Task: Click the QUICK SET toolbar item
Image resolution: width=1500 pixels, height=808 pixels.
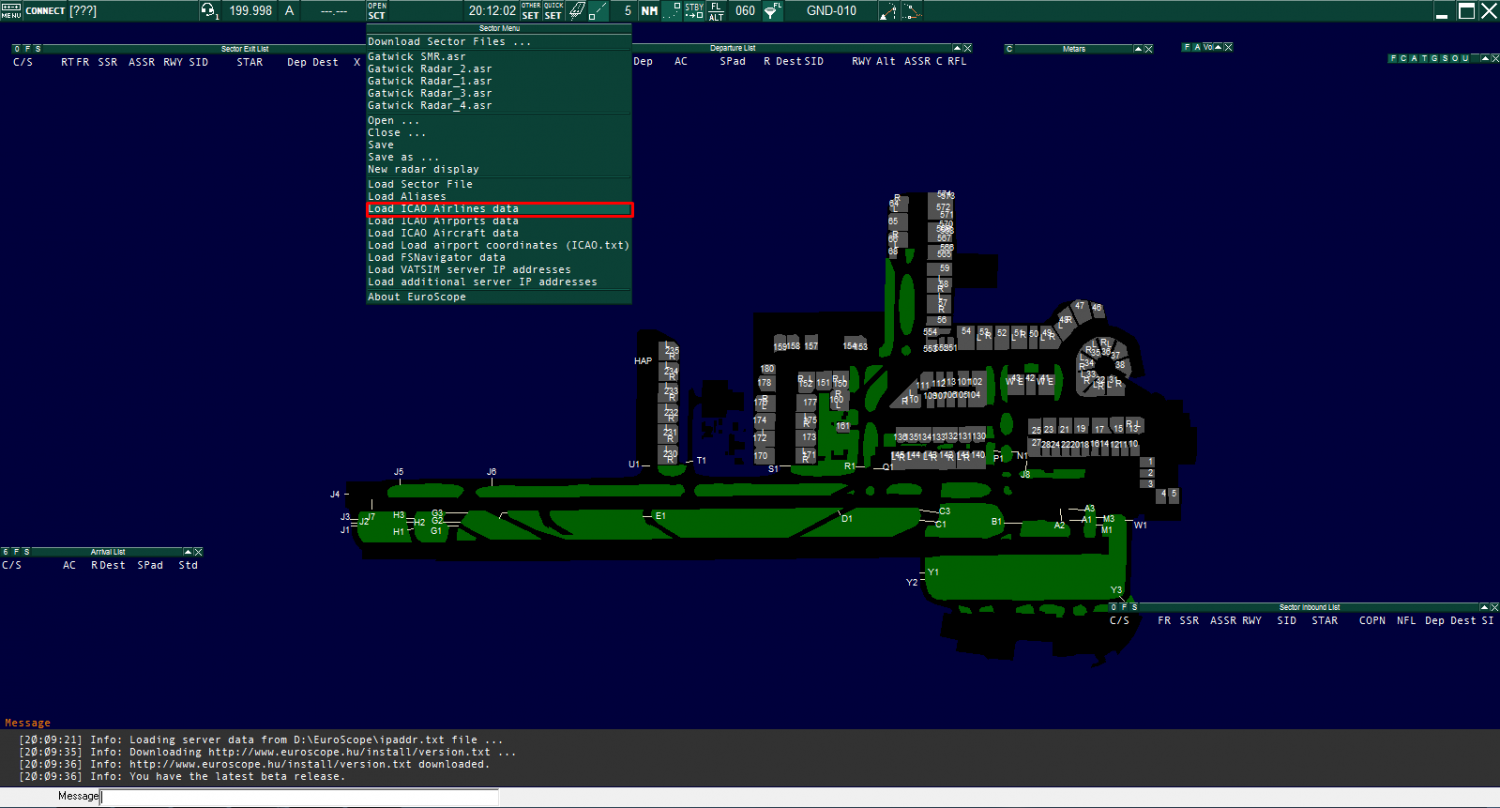Action: click(554, 11)
